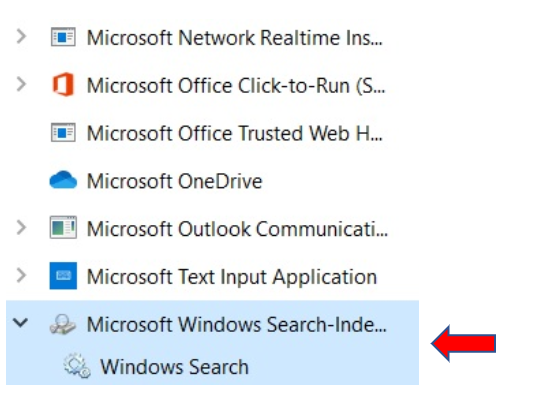Viewport: 542px width, 408px height.
Task: Click the orange Microsoft Office Click-to-Run icon
Action: click(x=63, y=85)
